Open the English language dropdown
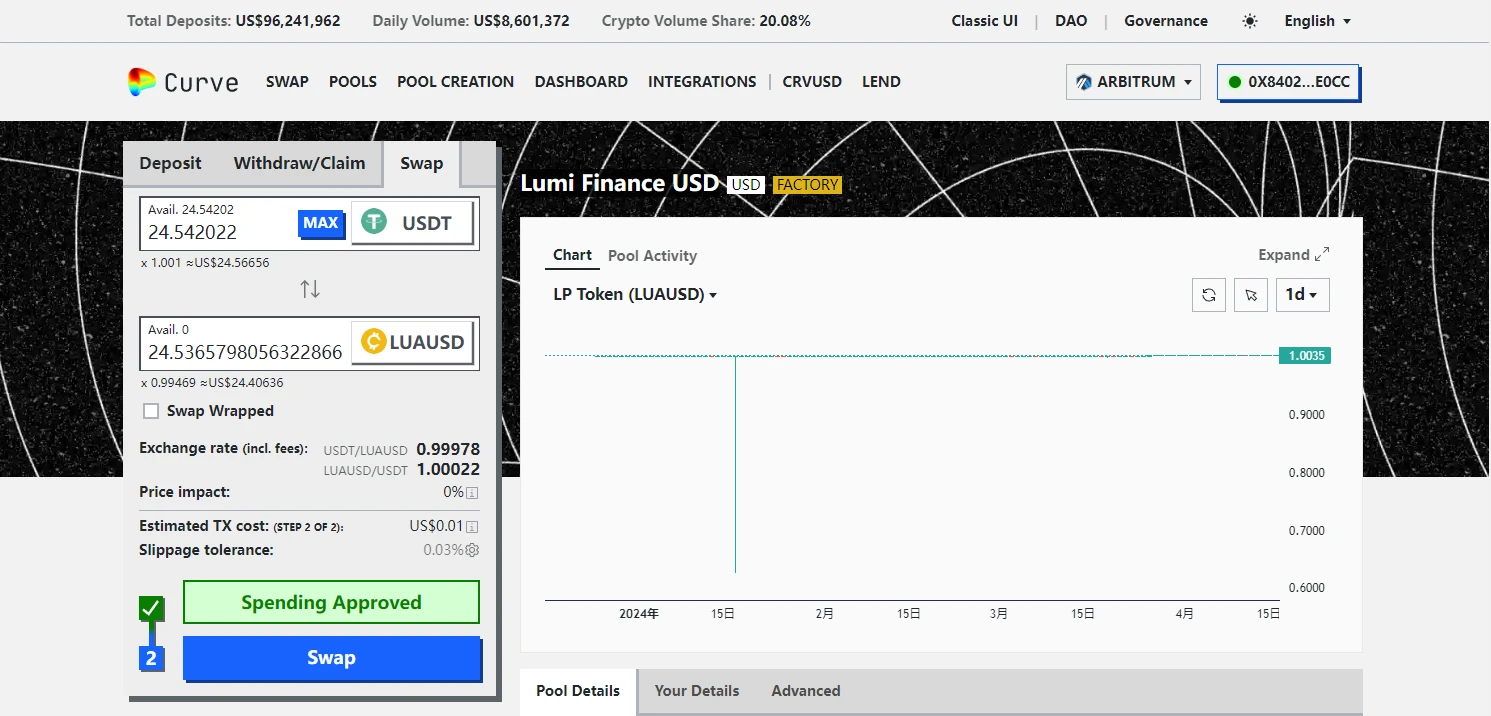The image size is (1491, 716). [x=1317, y=21]
